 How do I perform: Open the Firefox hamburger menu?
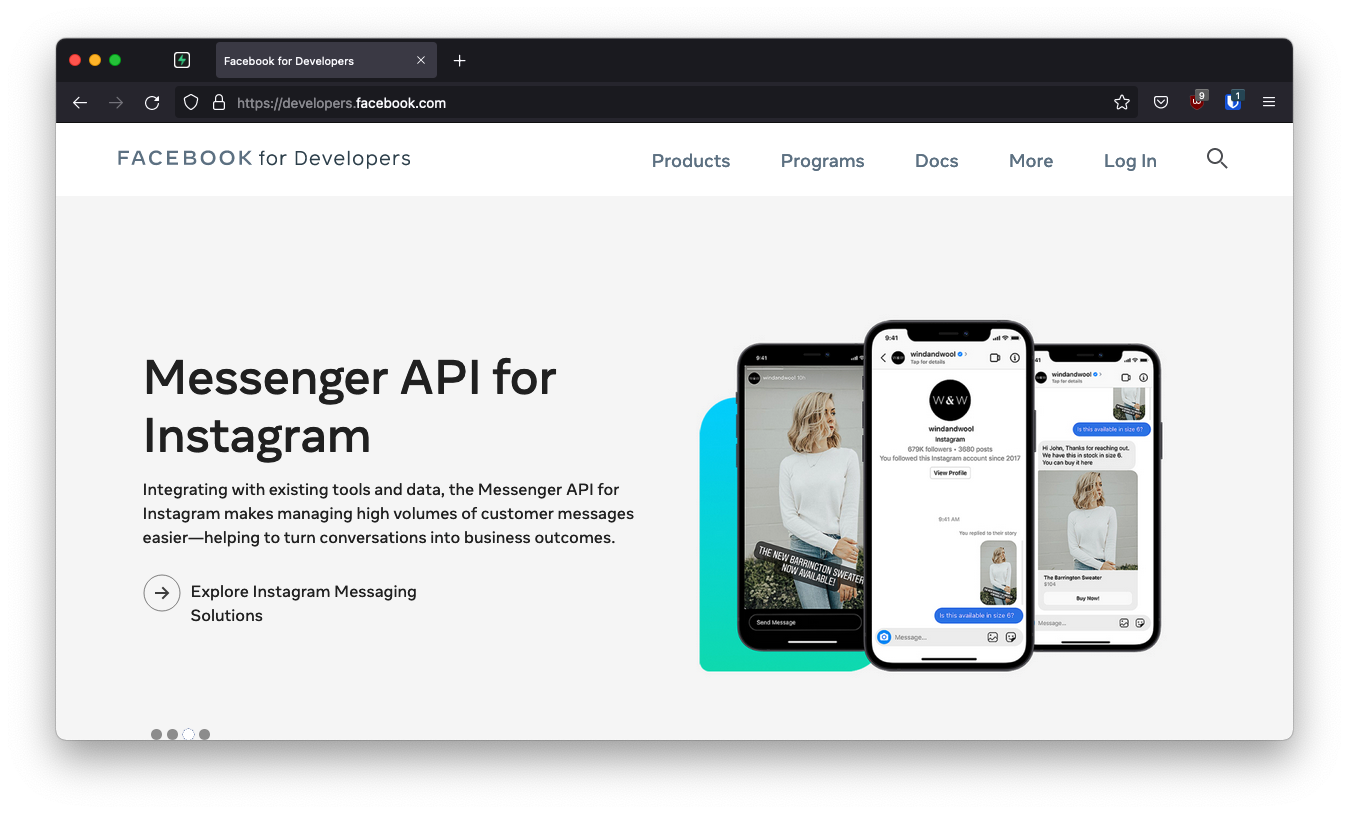1268,102
